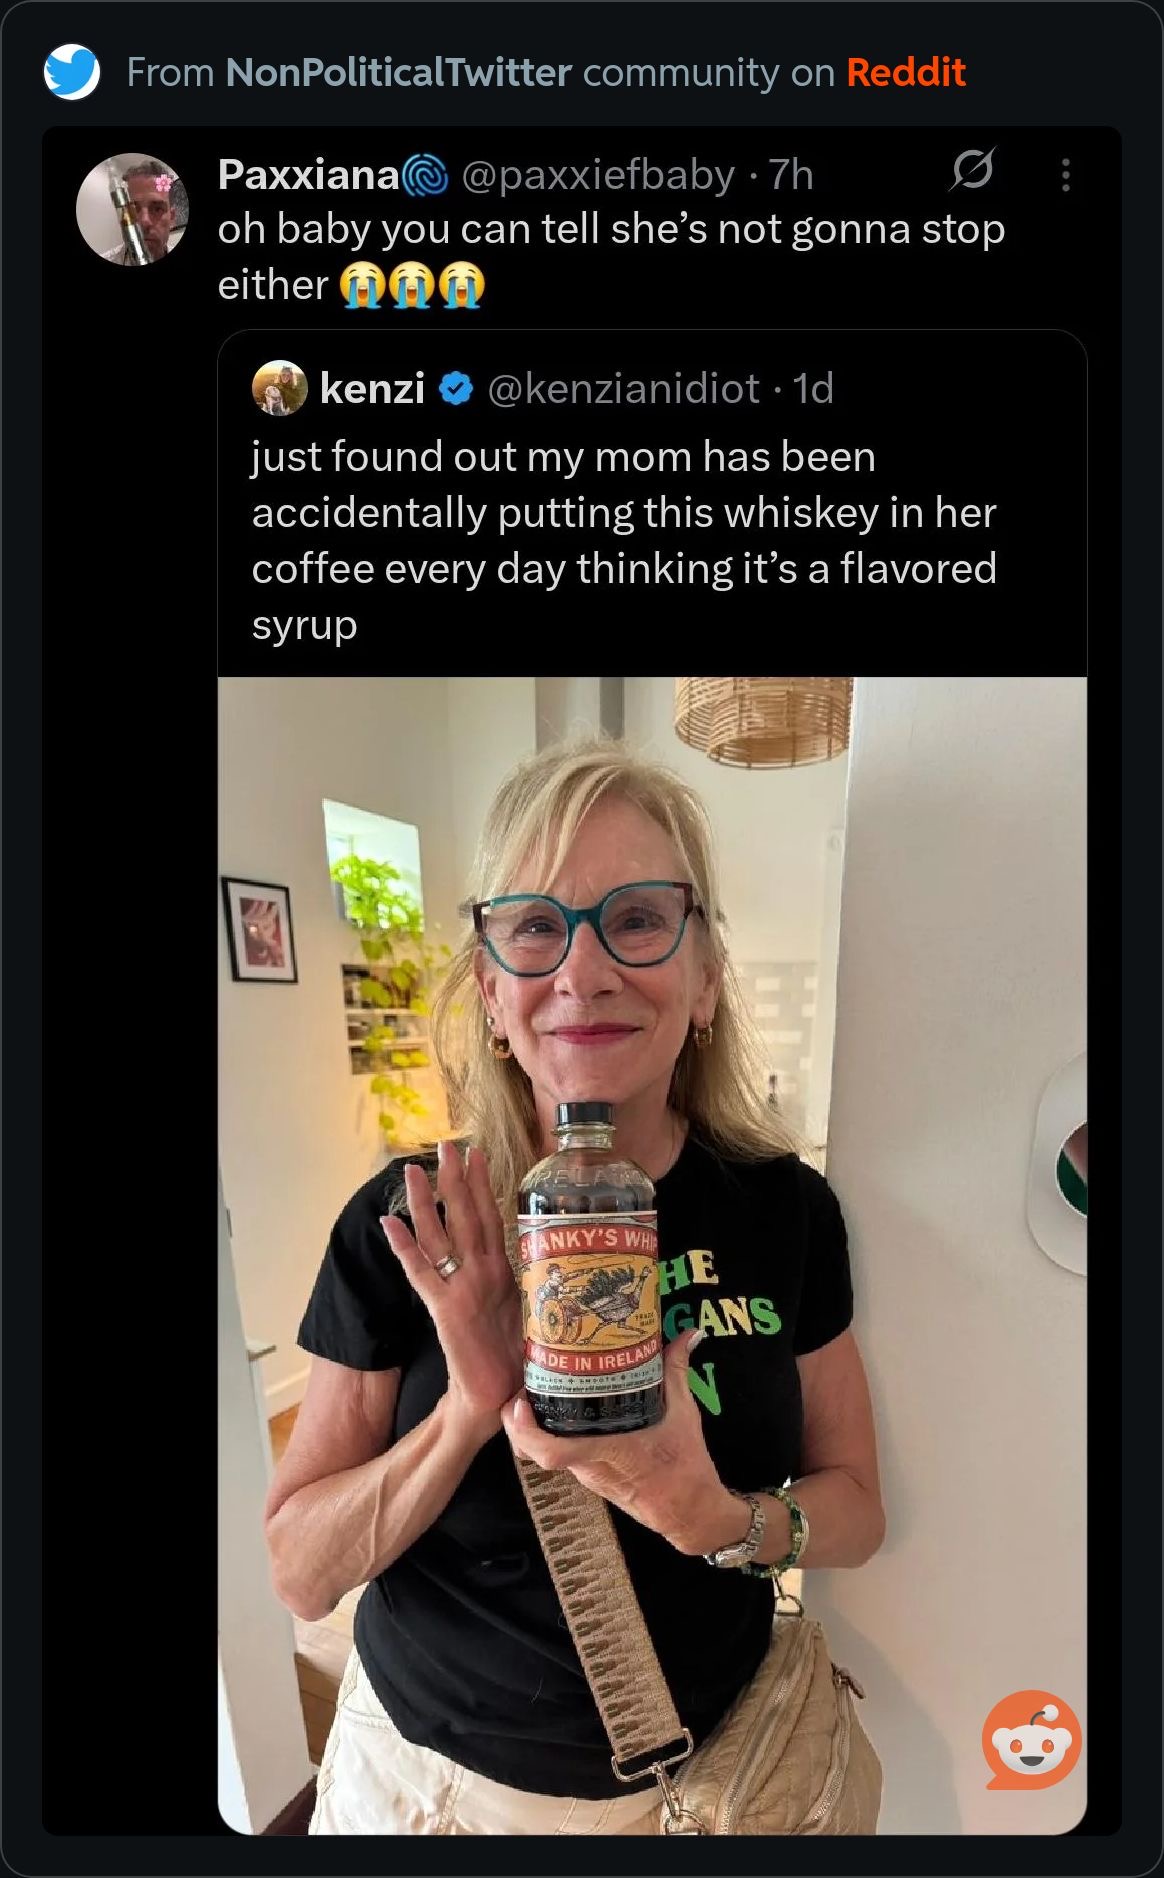The image size is (1164, 1878).
Task: Open the NonPoliticalTwitter community link
Action: [398, 72]
